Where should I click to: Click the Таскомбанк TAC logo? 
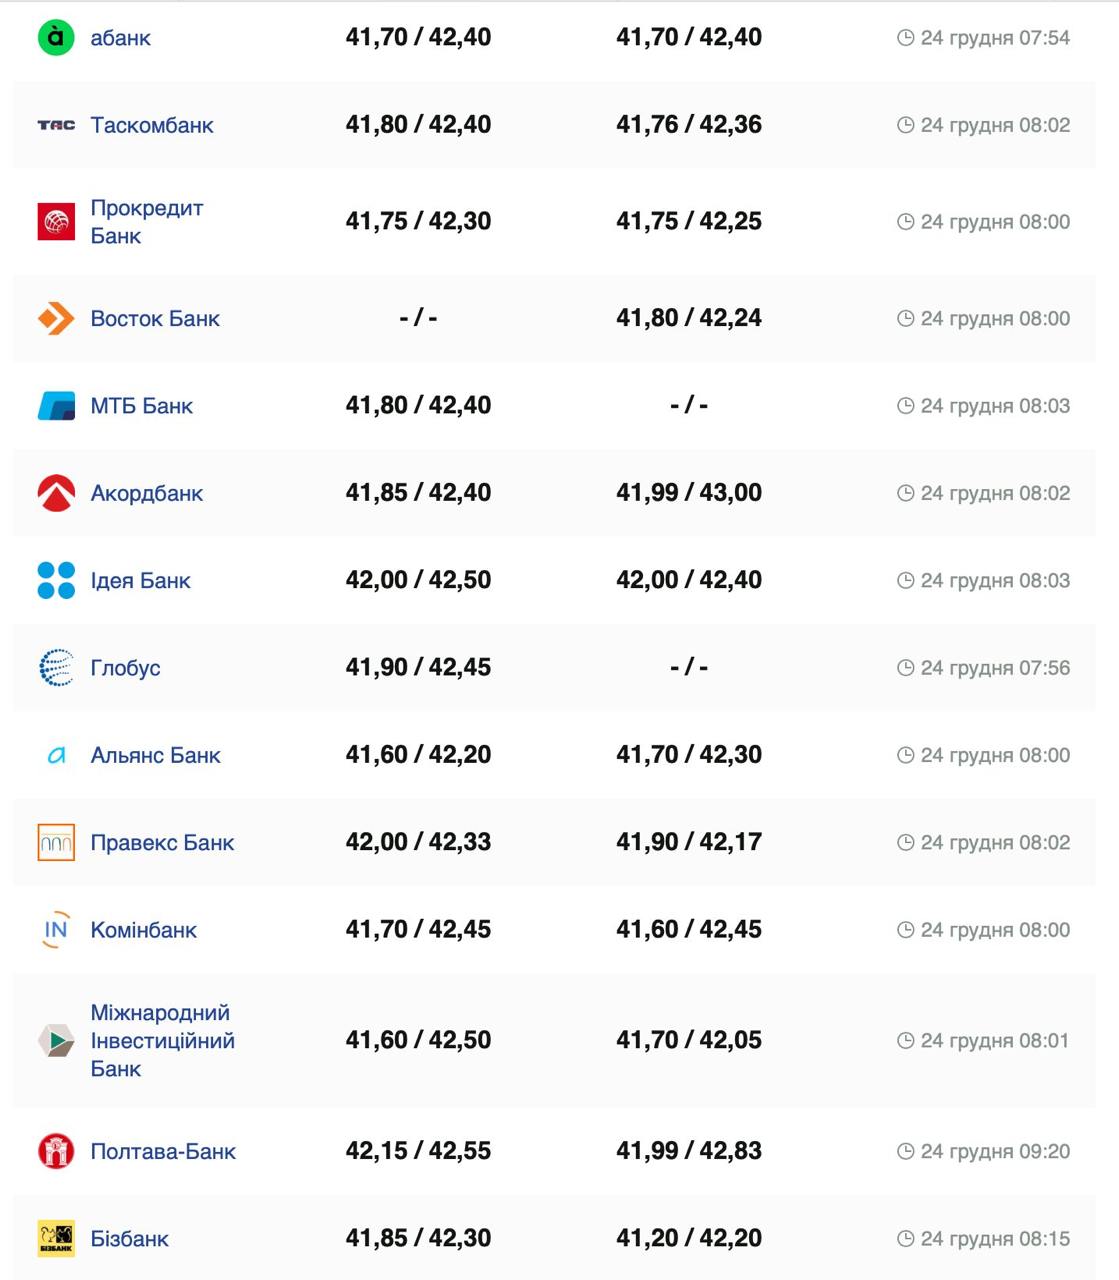pos(56,125)
